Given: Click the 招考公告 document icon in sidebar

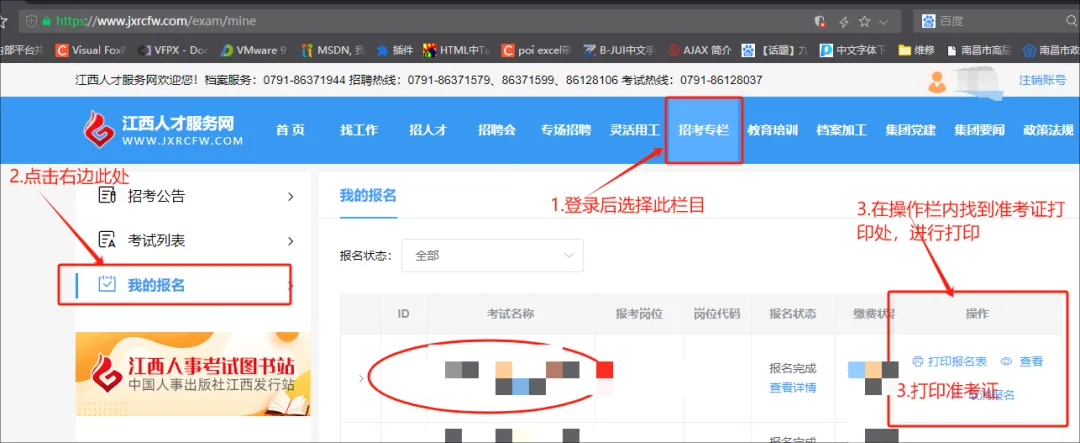Looking at the screenshot, I should click(x=108, y=196).
